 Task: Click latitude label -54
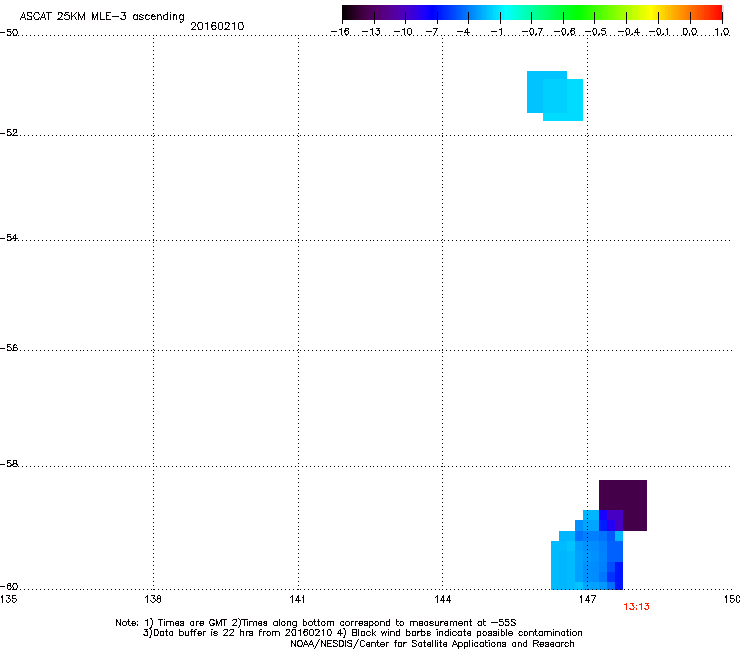[9, 237]
